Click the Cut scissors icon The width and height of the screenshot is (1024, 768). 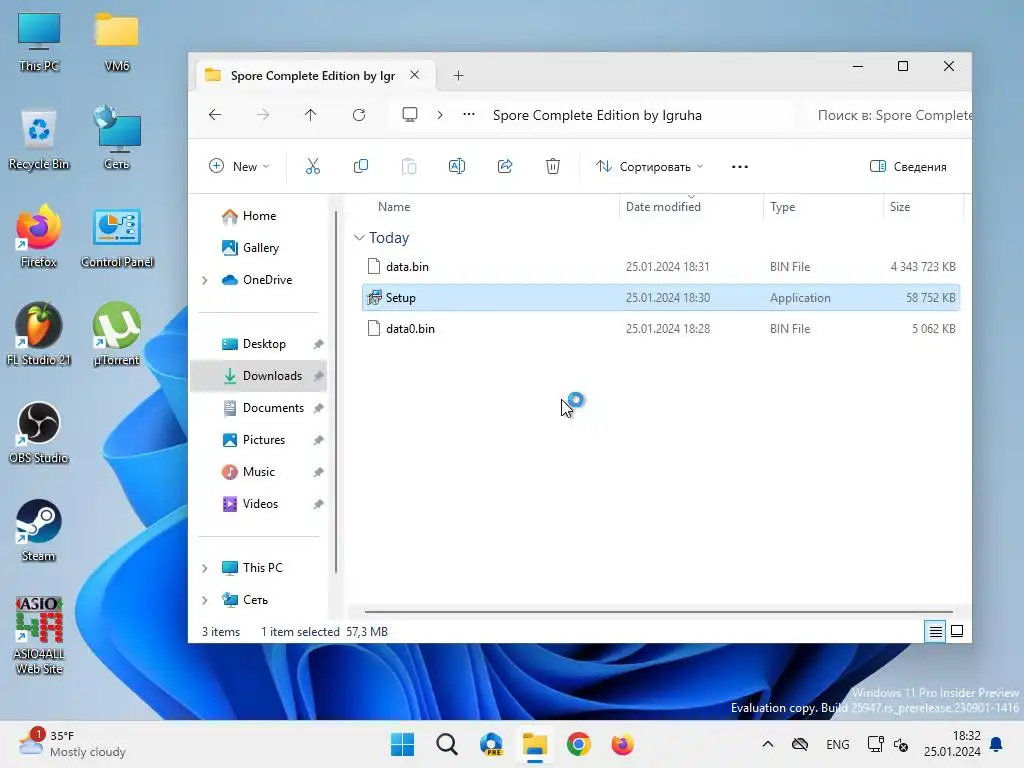pyautogui.click(x=313, y=167)
